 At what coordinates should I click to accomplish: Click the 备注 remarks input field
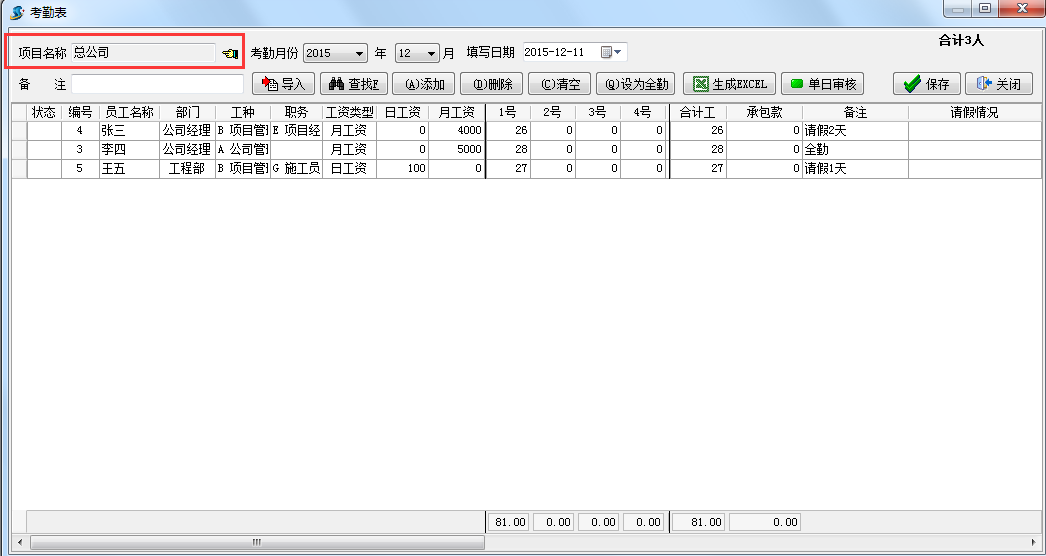pyautogui.click(x=157, y=84)
